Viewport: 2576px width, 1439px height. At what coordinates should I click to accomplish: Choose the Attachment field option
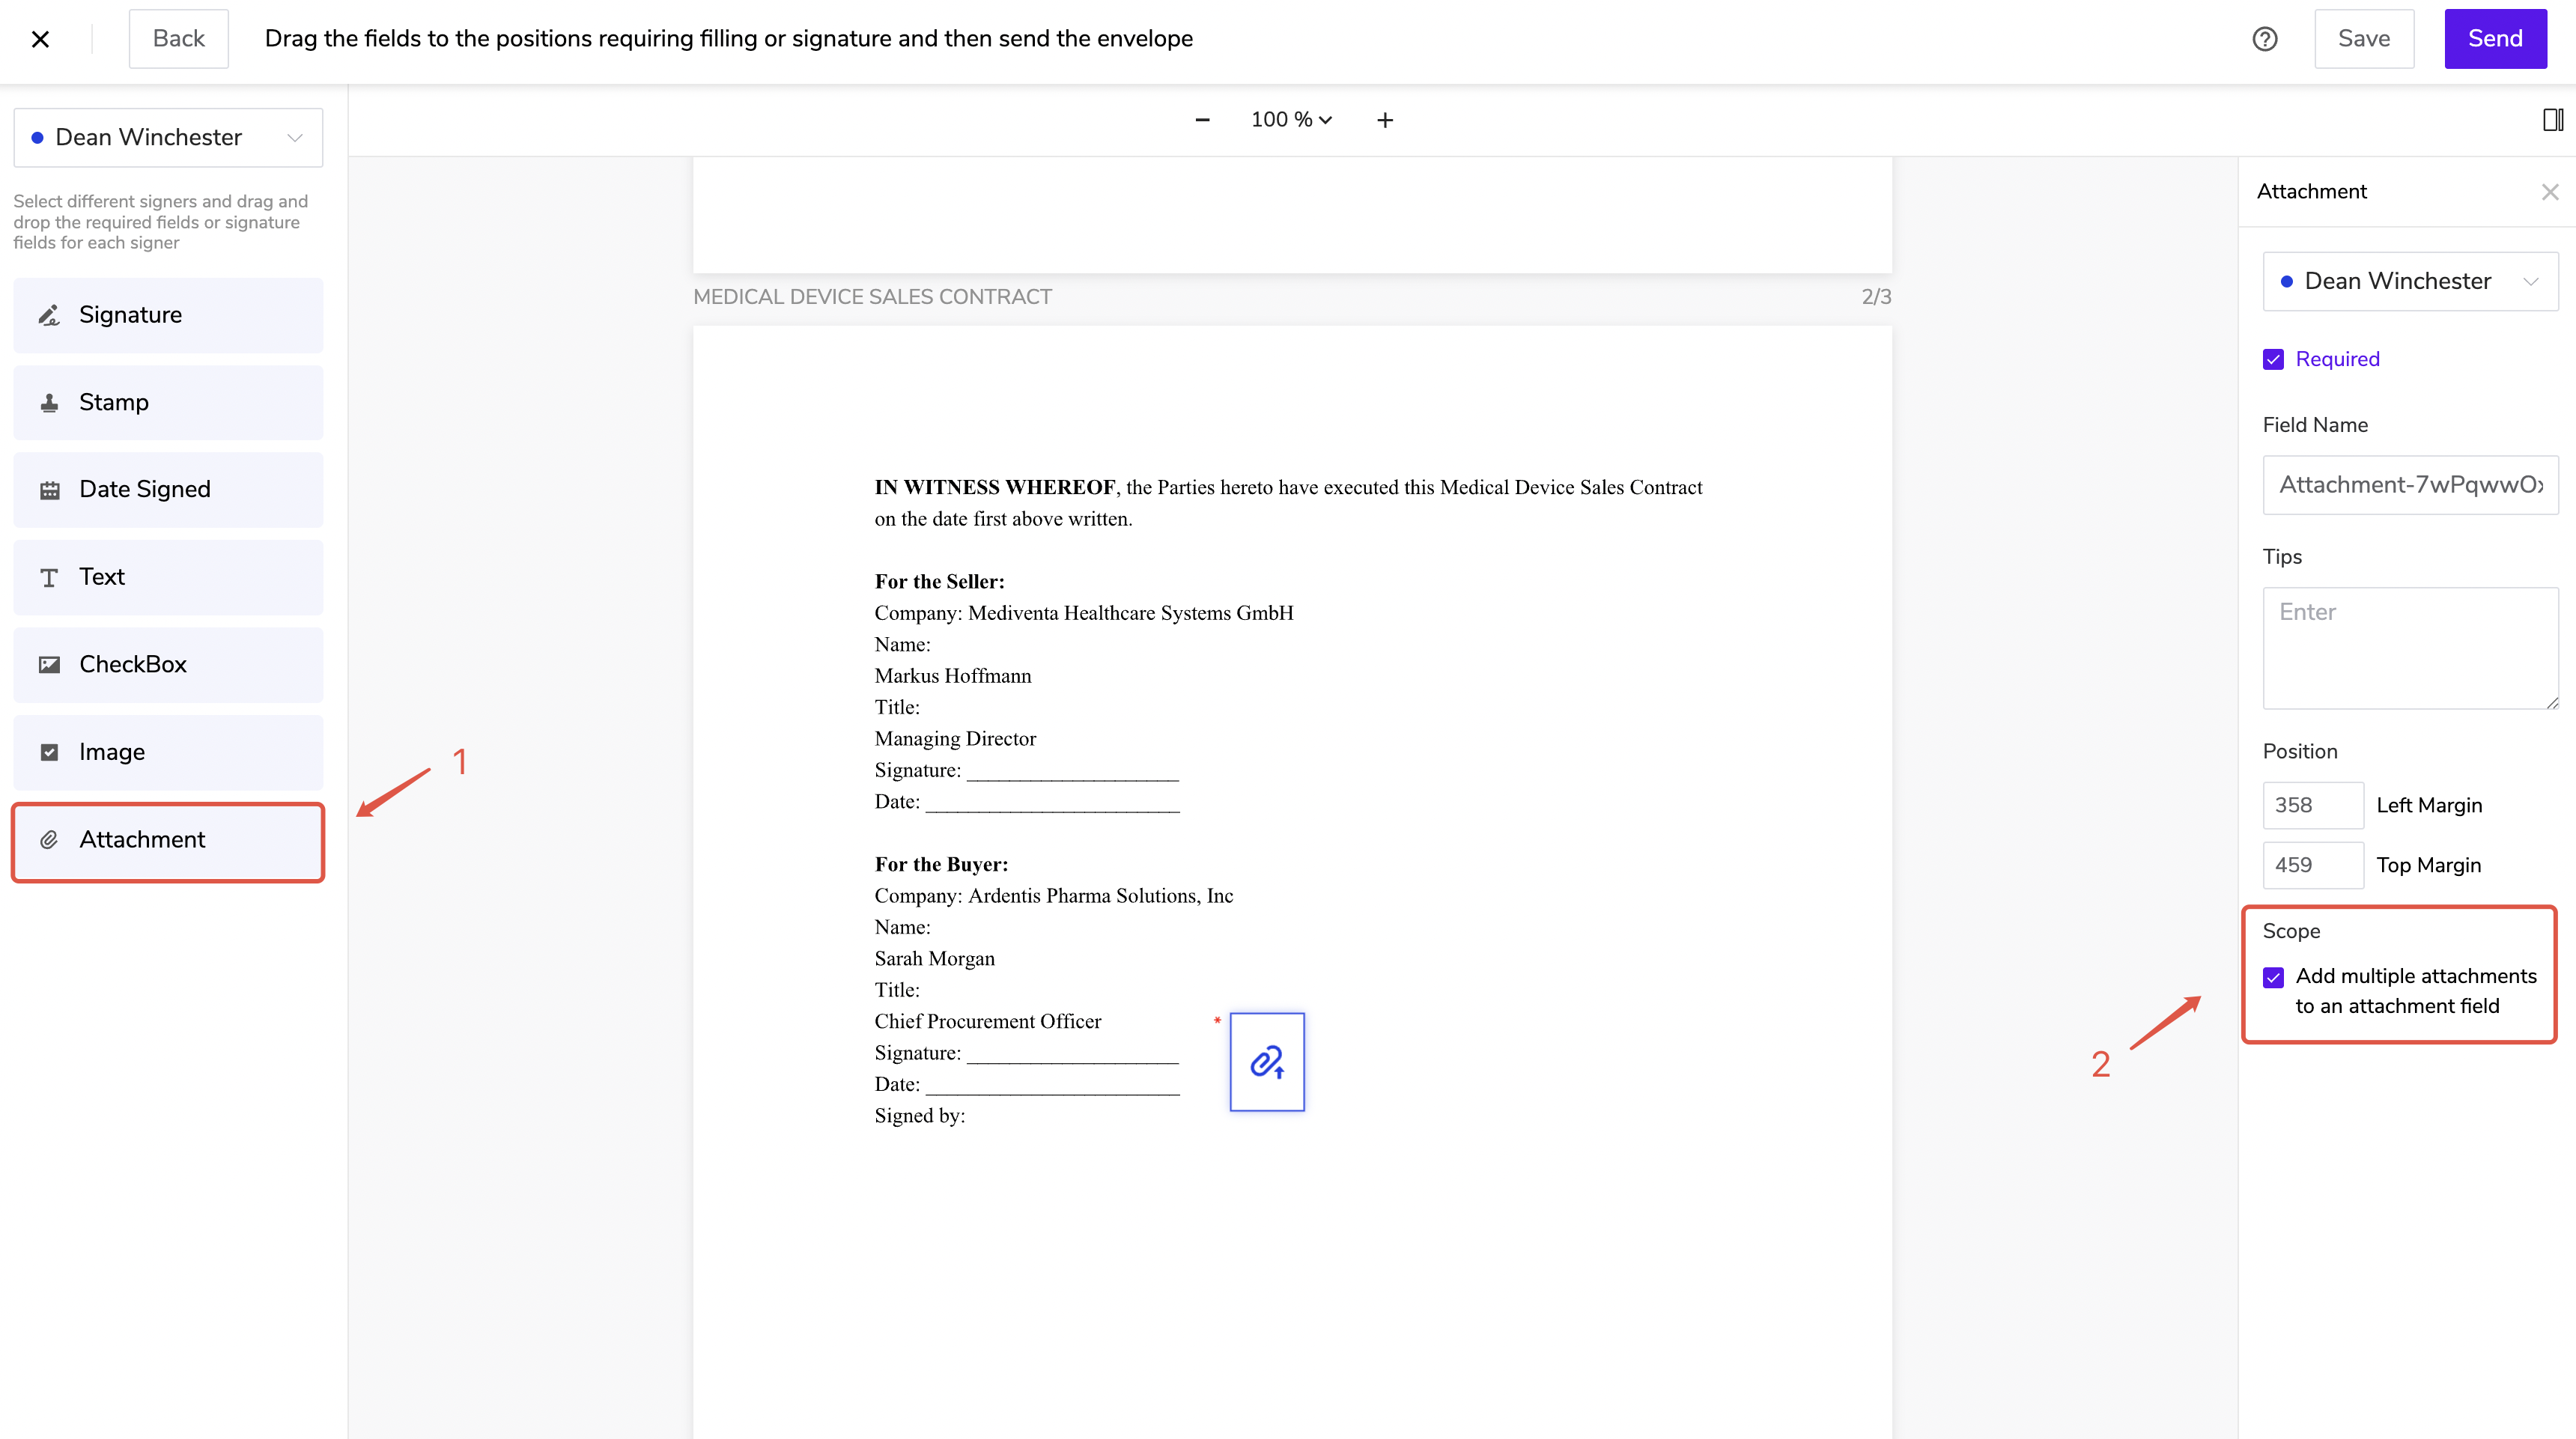coord(168,840)
